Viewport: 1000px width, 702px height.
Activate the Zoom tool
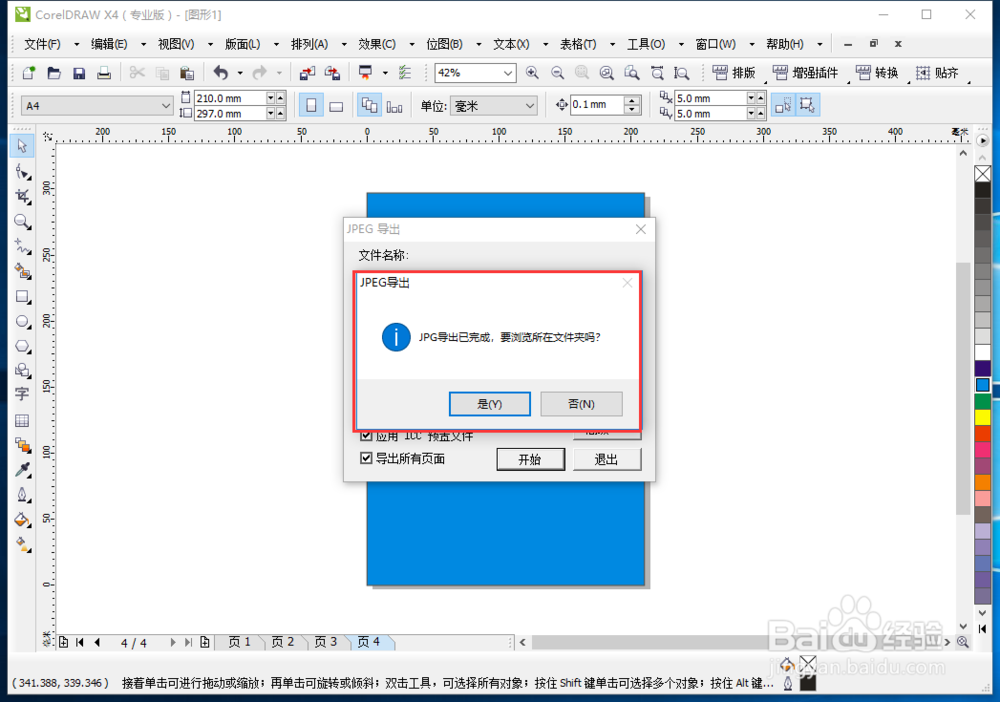[x=22, y=221]
